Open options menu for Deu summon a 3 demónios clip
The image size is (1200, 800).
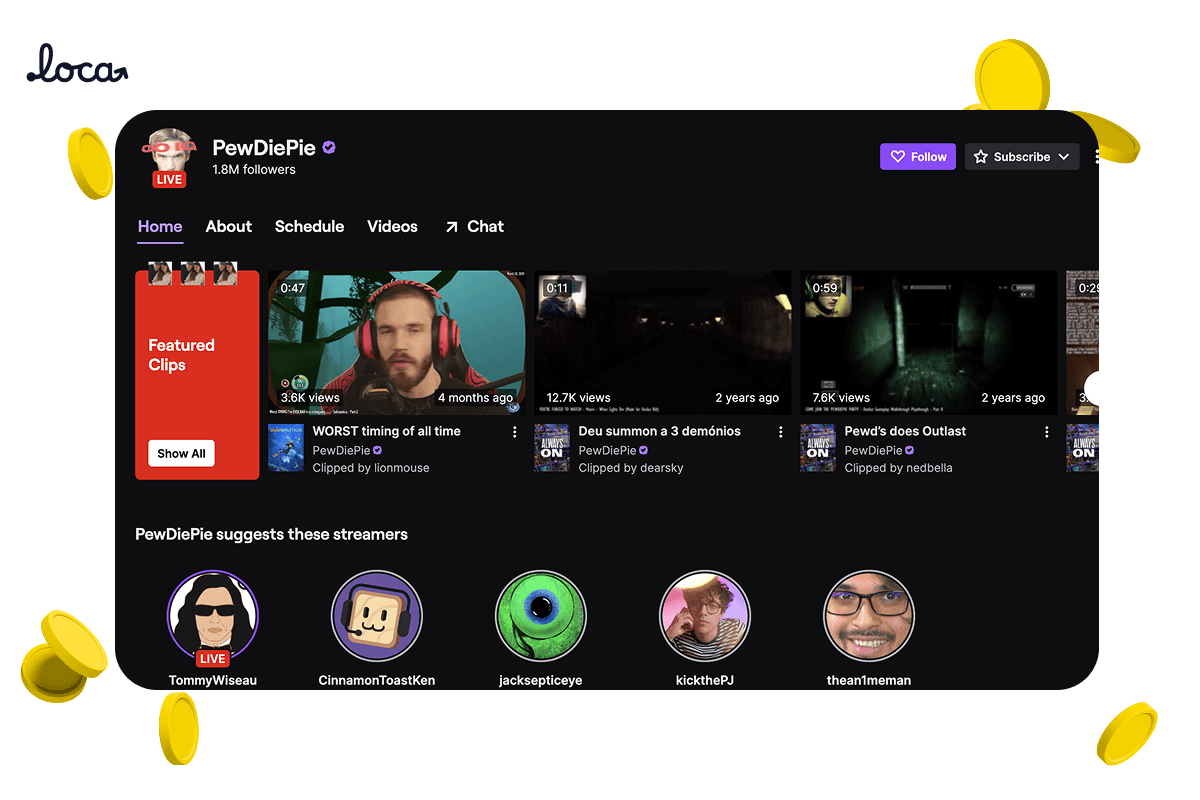click(781, 432)
